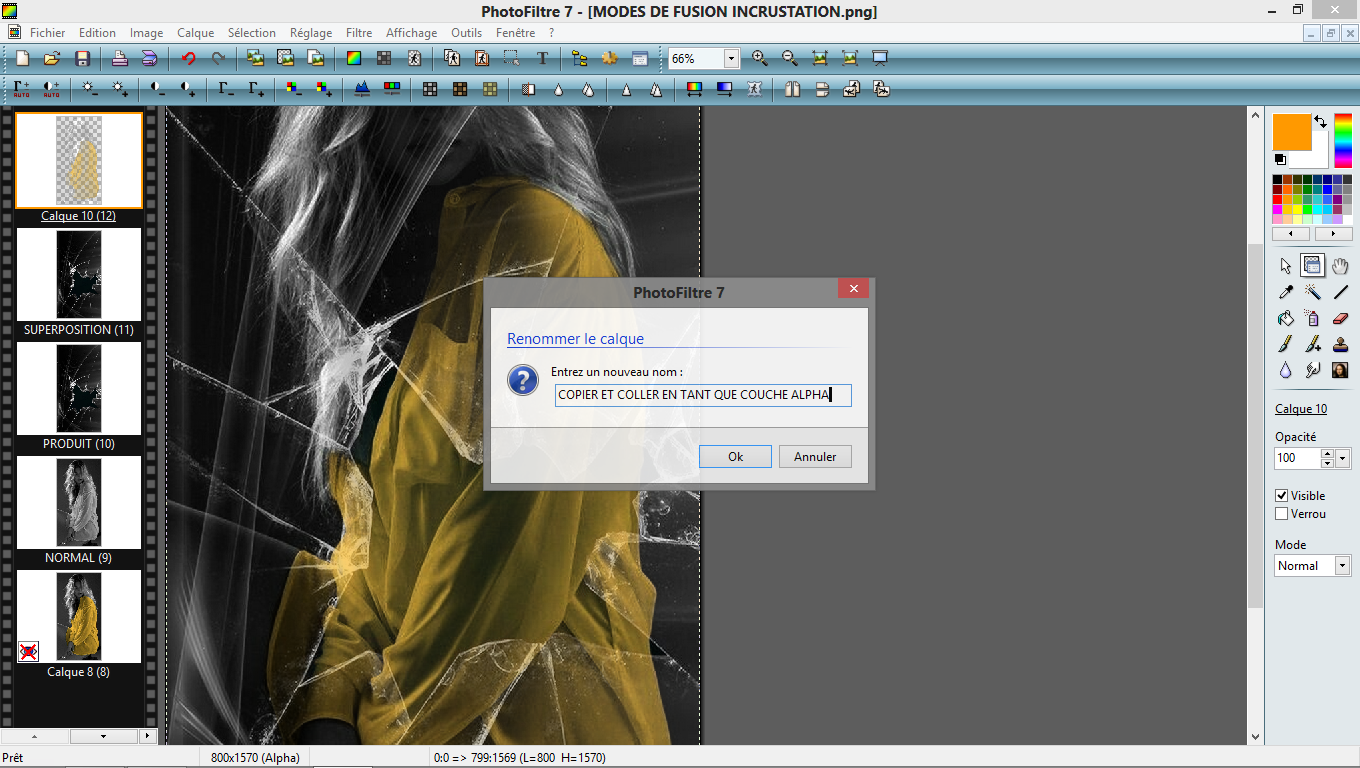Select the Paint bucket fill tool
Viewport: 1360px width, 768px height.
point(1286,318)
